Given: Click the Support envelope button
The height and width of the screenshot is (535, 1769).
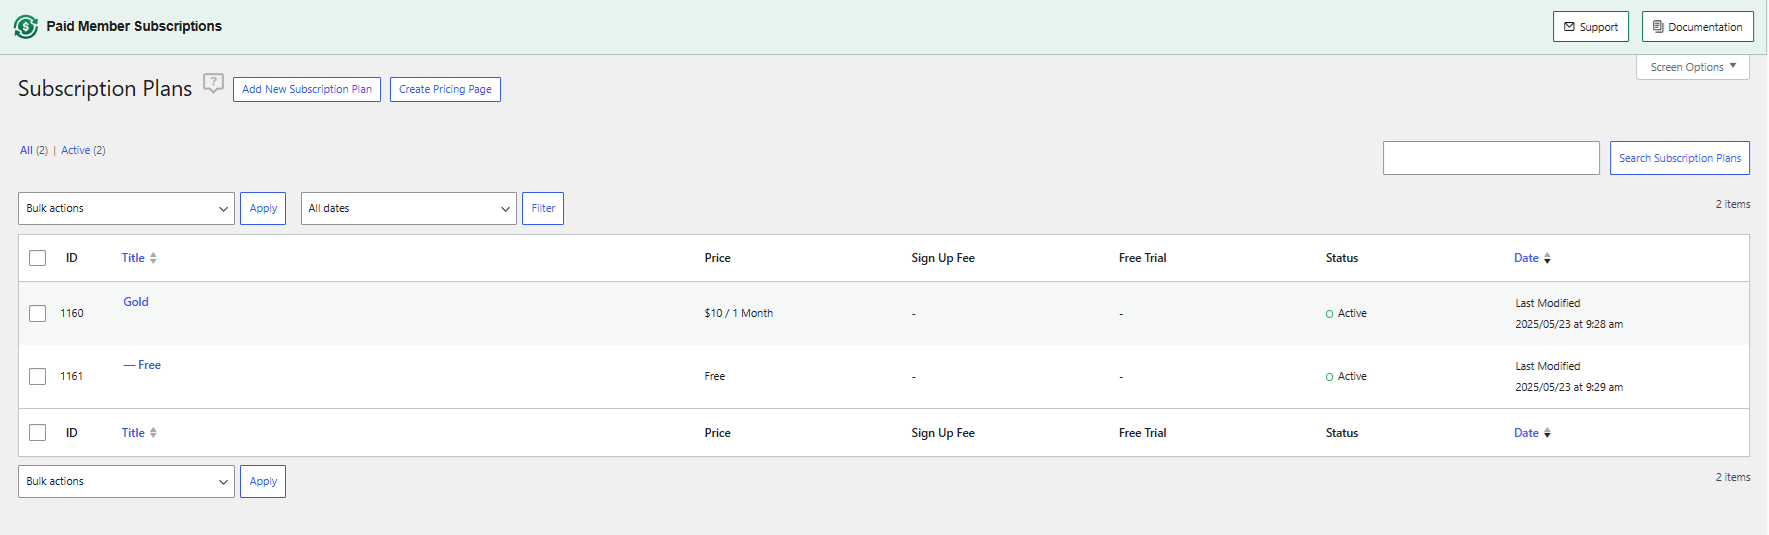Looking at the screenshot, I should pos(1590,27).
